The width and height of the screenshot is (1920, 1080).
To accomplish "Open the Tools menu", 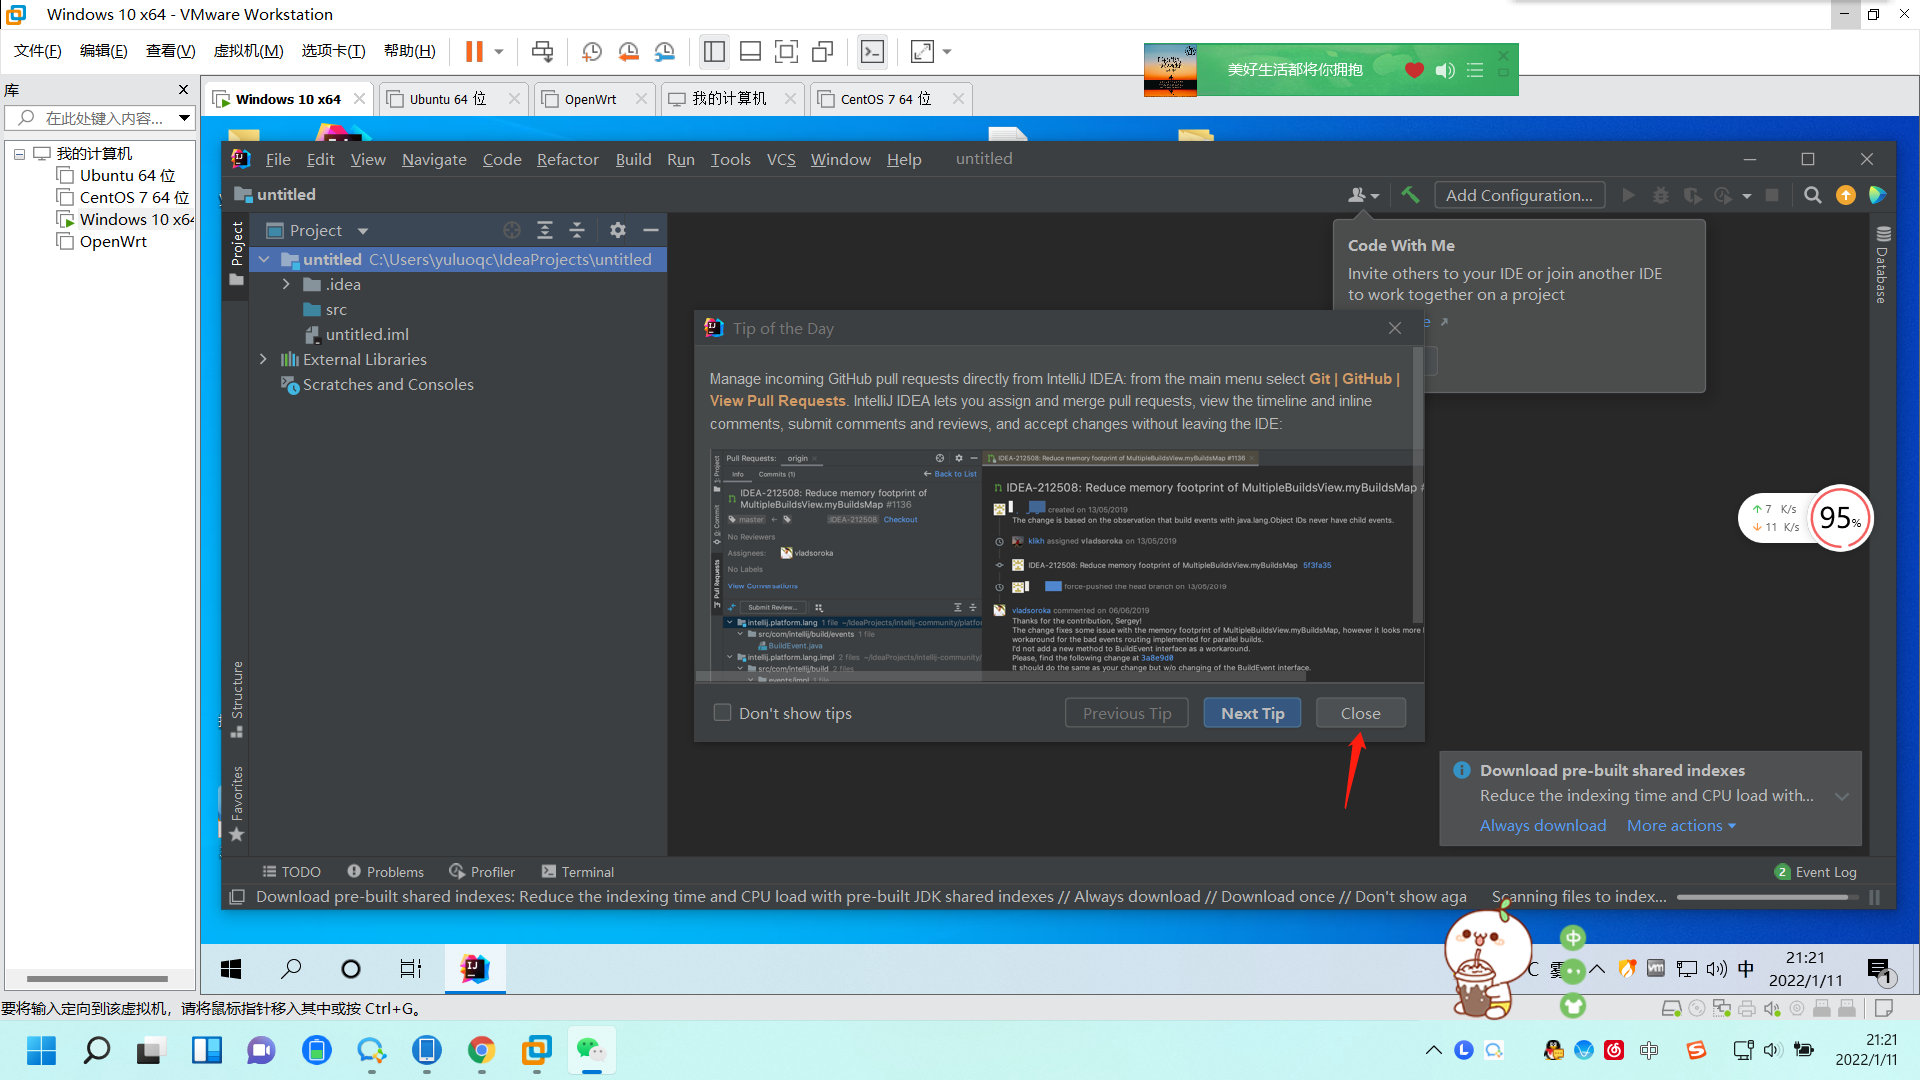I will click(x=730, y=159).
